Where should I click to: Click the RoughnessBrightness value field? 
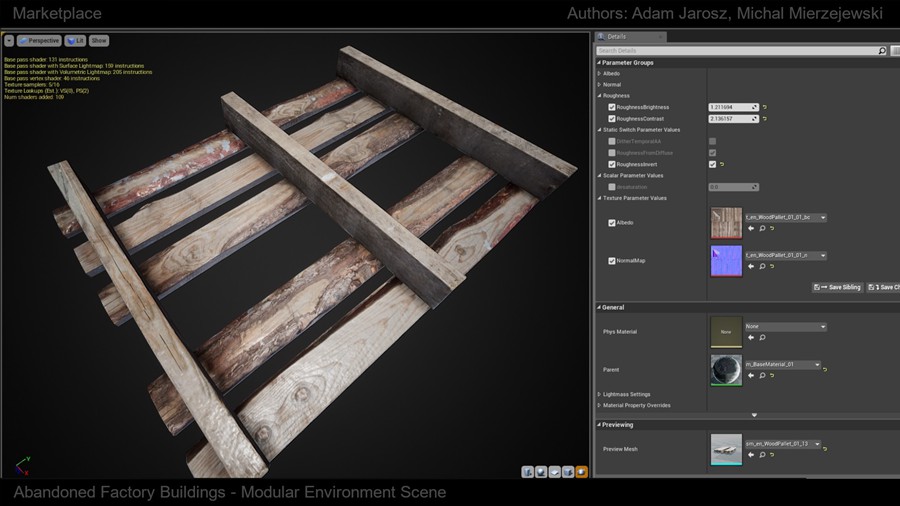[x=732, y=107]
